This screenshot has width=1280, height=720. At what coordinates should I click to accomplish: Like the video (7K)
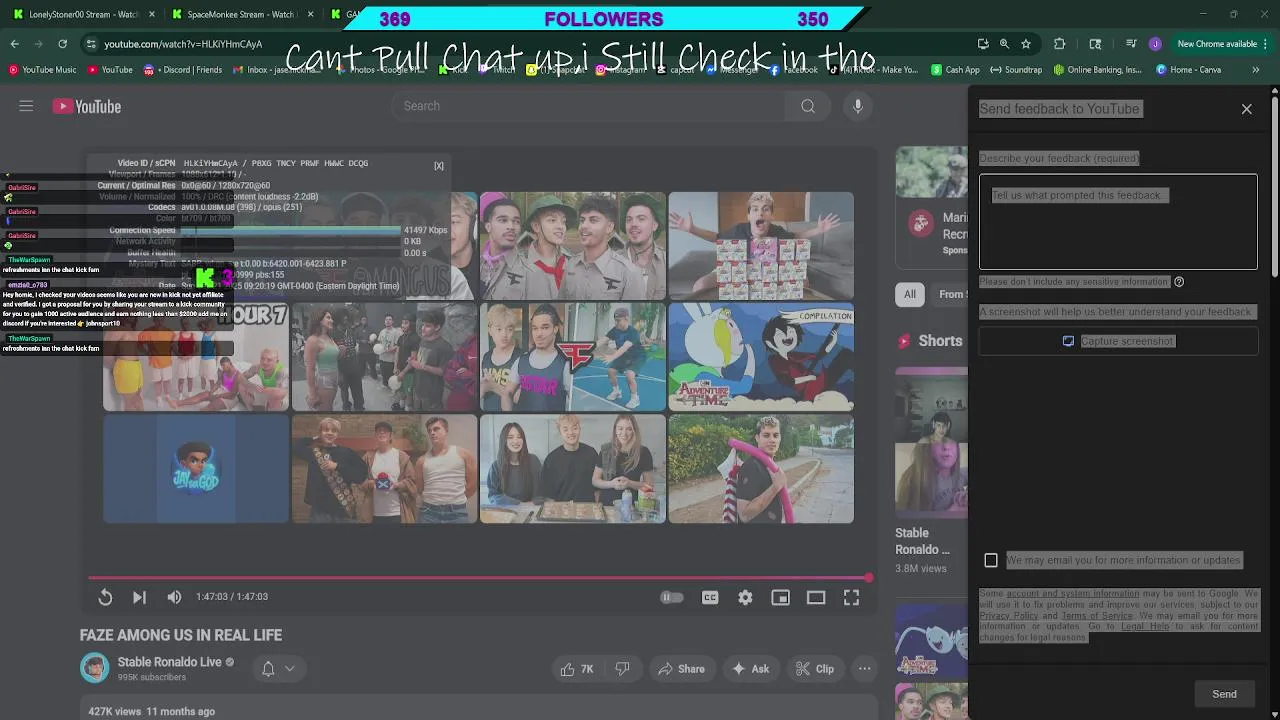pyautogui.click(x=577, y=669)
